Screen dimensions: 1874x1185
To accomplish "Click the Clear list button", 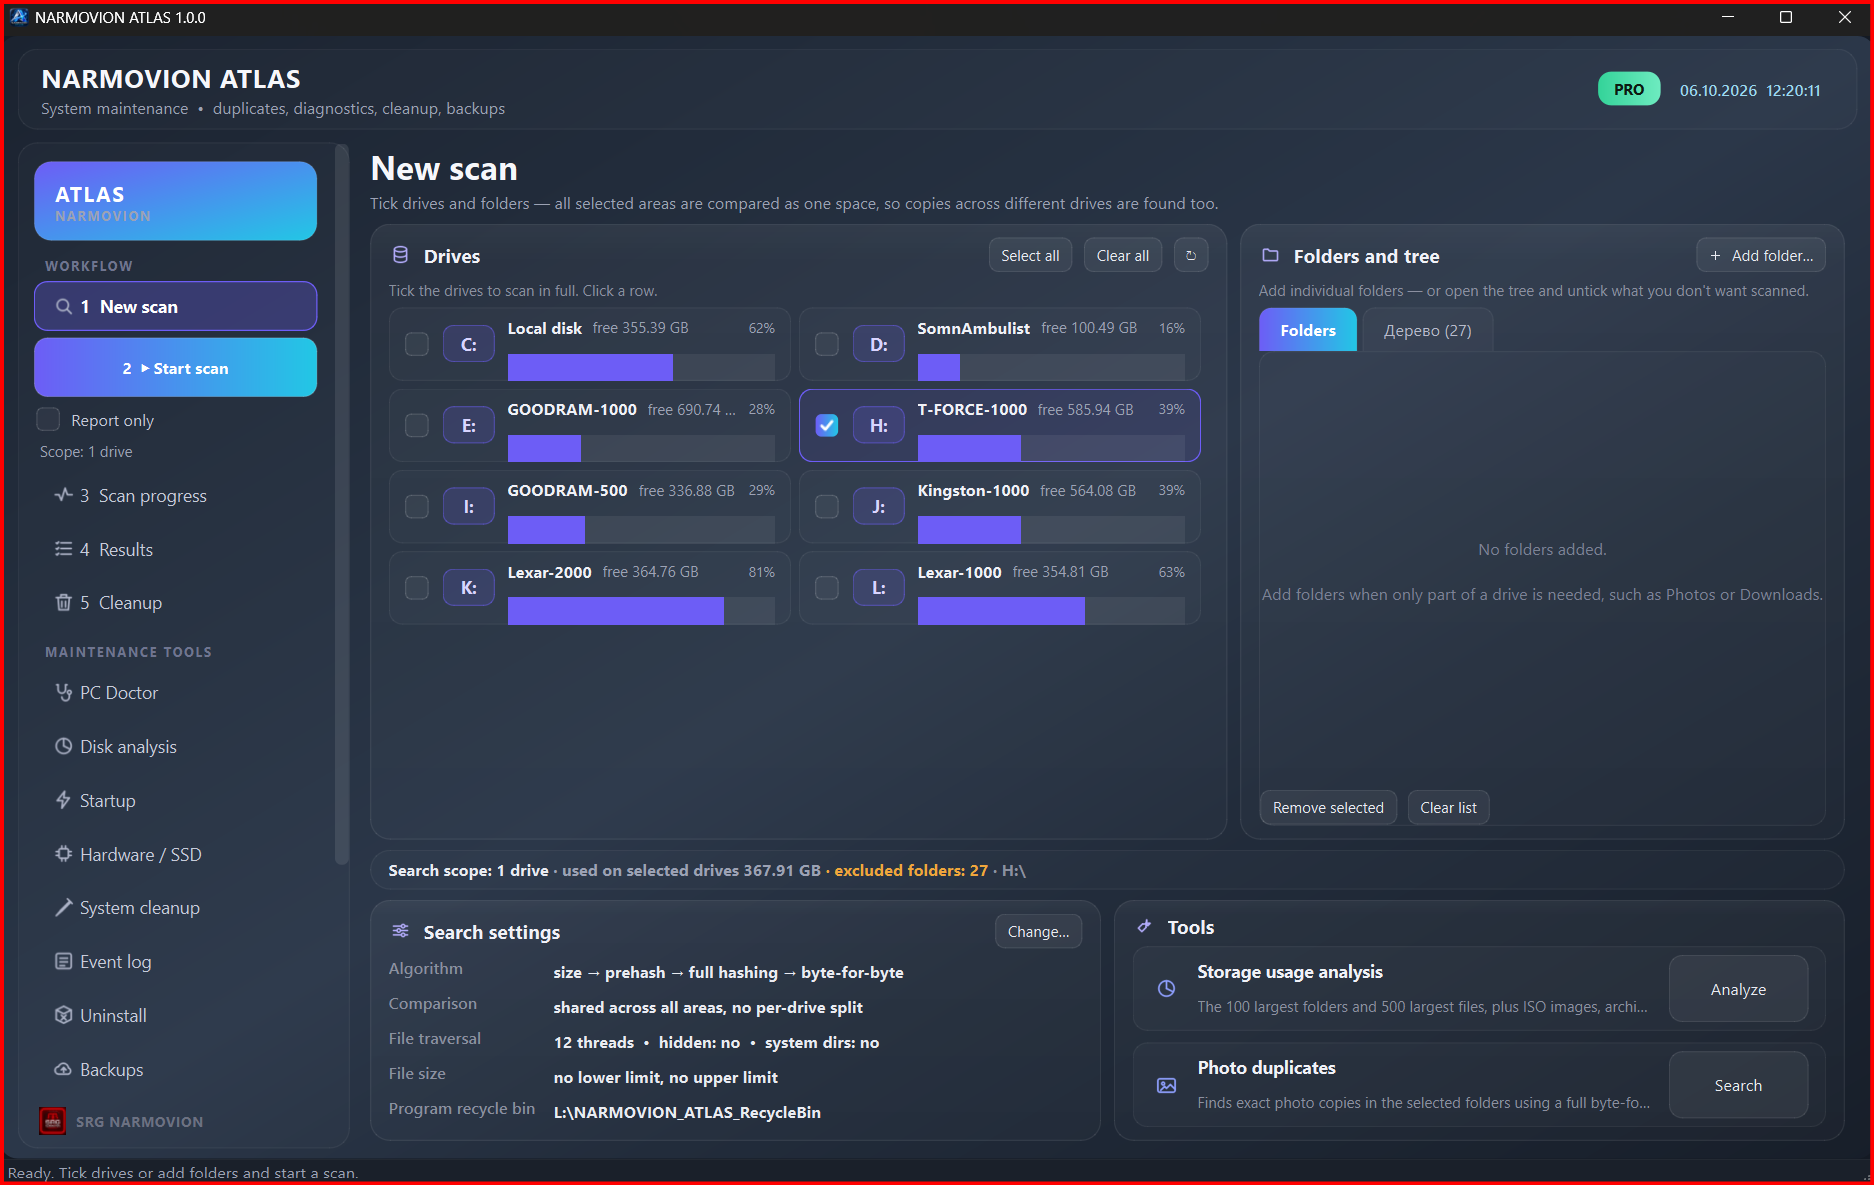I will [x=1448, y=807].
